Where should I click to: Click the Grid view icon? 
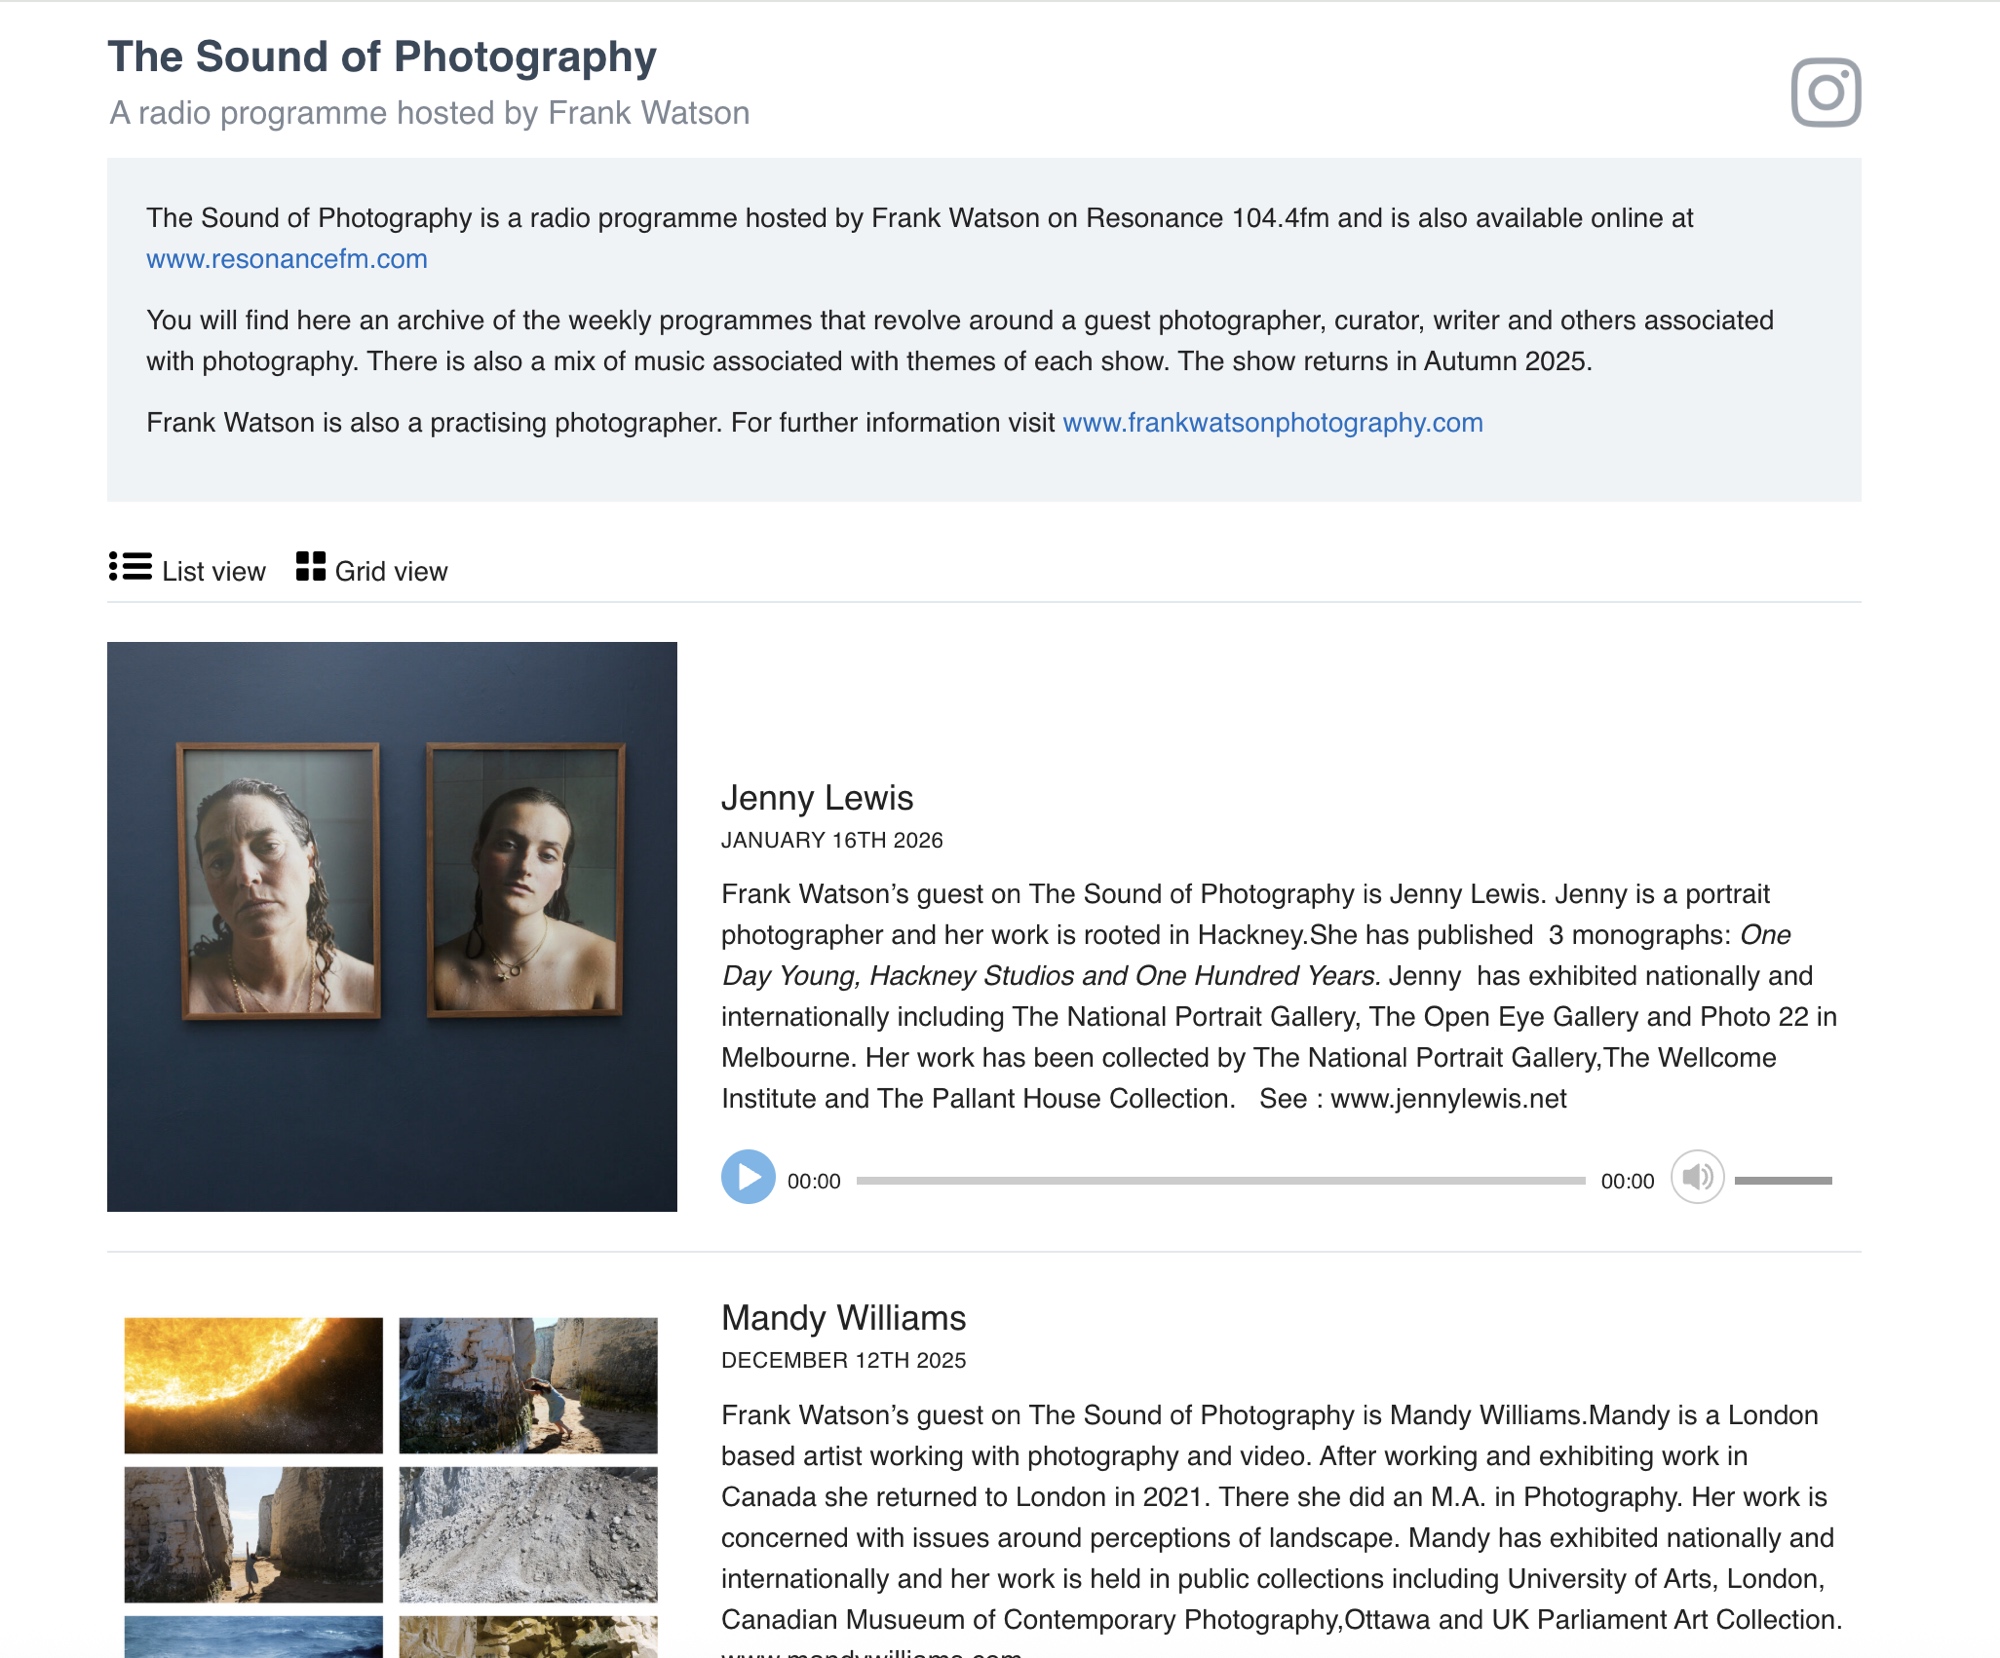[x=310, y=567]
